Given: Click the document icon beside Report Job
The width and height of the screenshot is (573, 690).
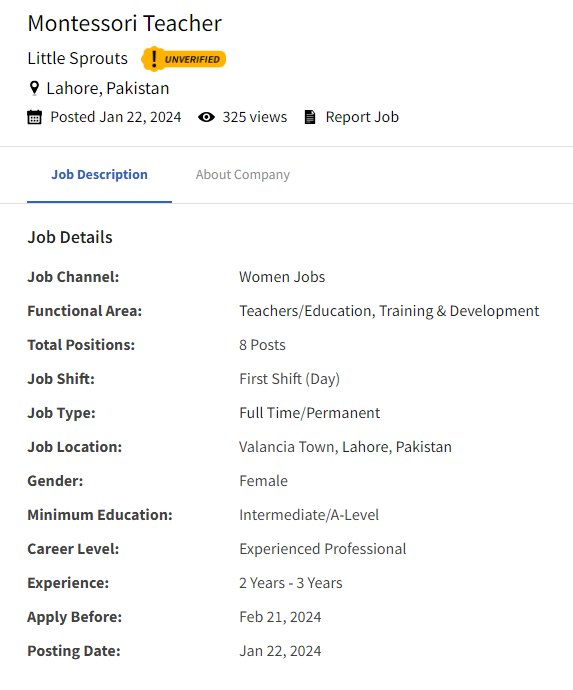Looking at the screenshot, I should 310,117.
